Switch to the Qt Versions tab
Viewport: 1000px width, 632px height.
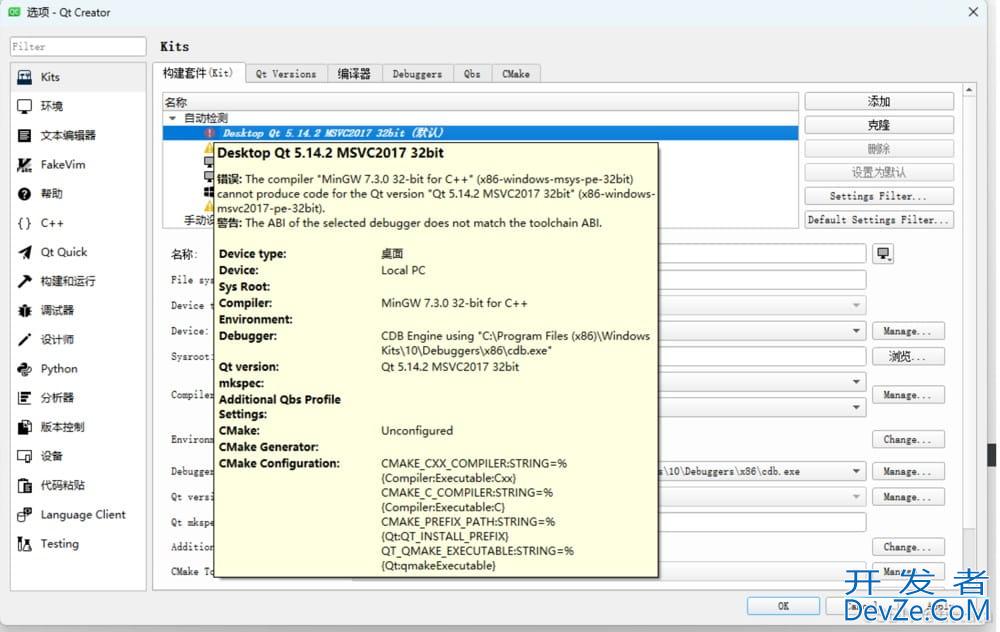click(x=286, y=74)
